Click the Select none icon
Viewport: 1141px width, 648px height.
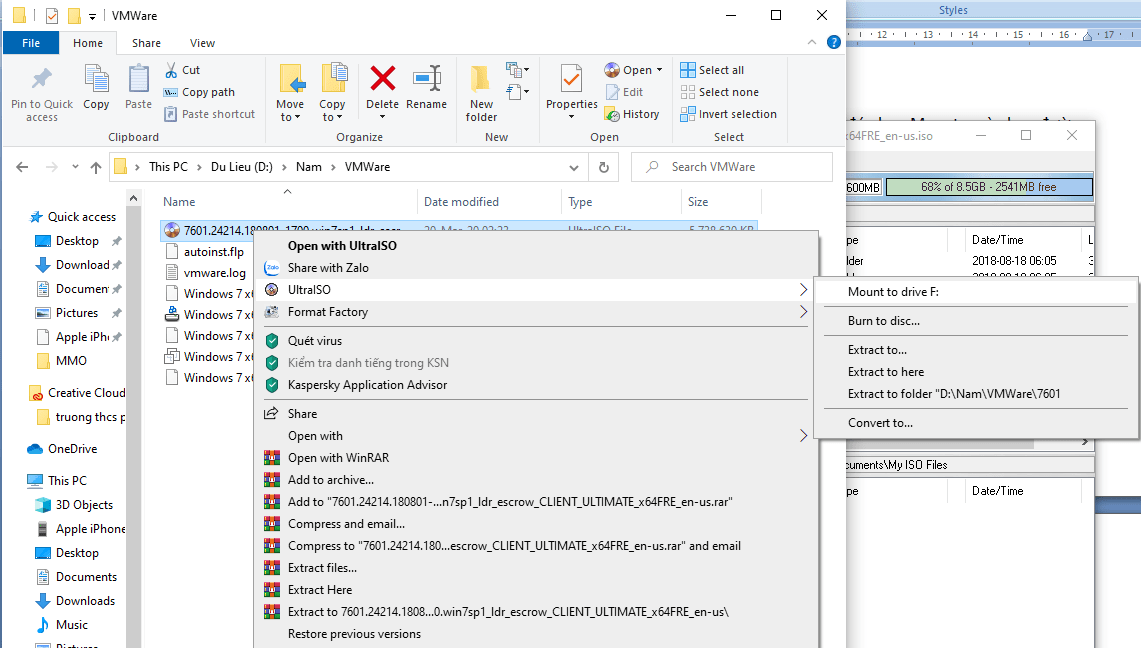coord(688,92)
